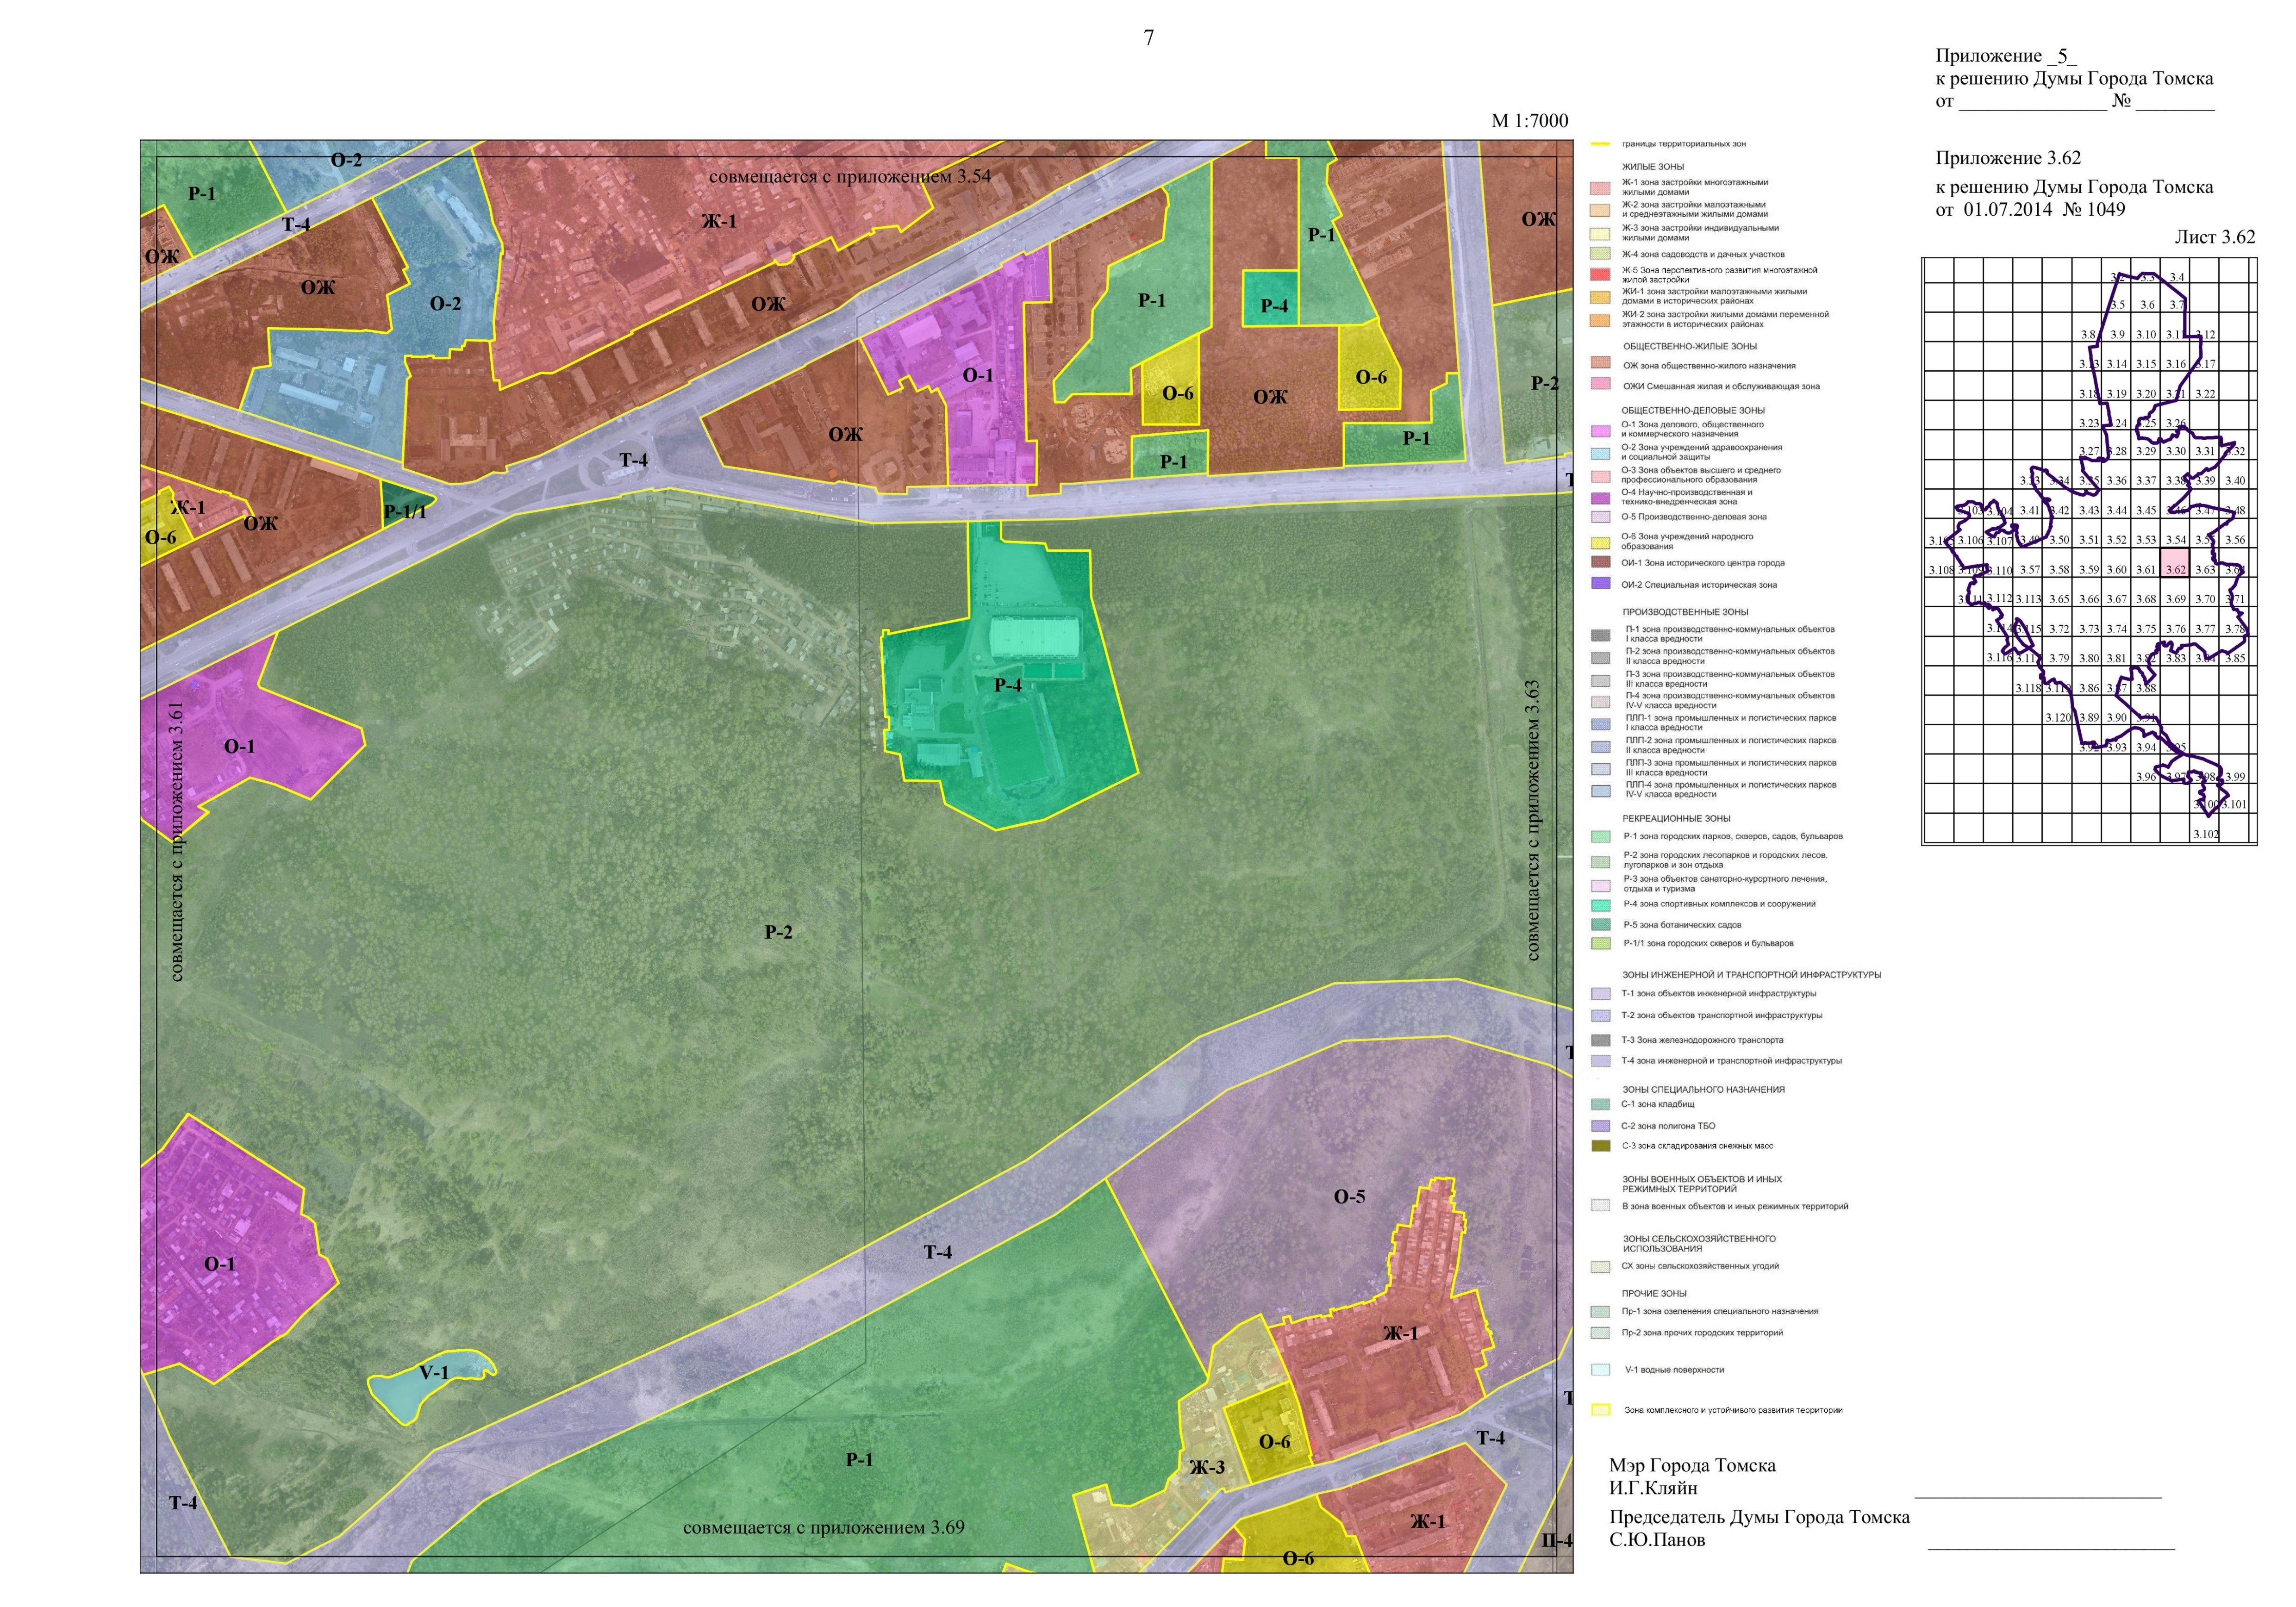Click the Ж-5 perspective development legend swatch
Image resolution: width=2296 pixels, height=1607 pixels.
click(x=1600, y=275)
